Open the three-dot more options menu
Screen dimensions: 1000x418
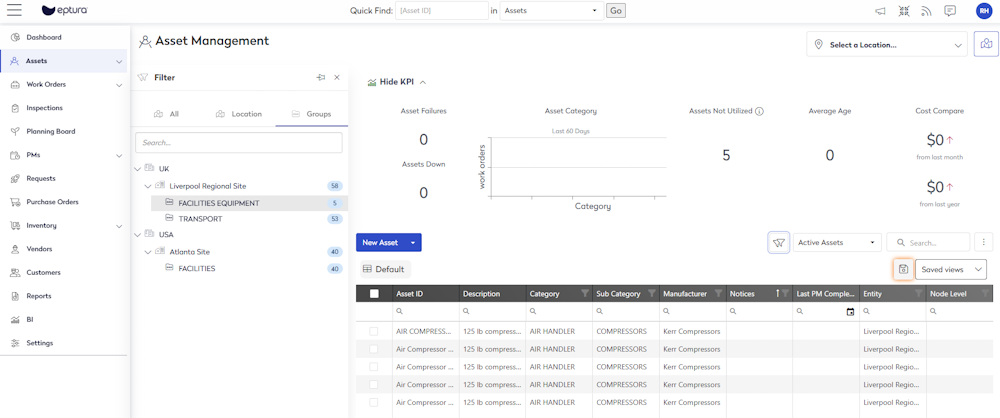[984, 242]
